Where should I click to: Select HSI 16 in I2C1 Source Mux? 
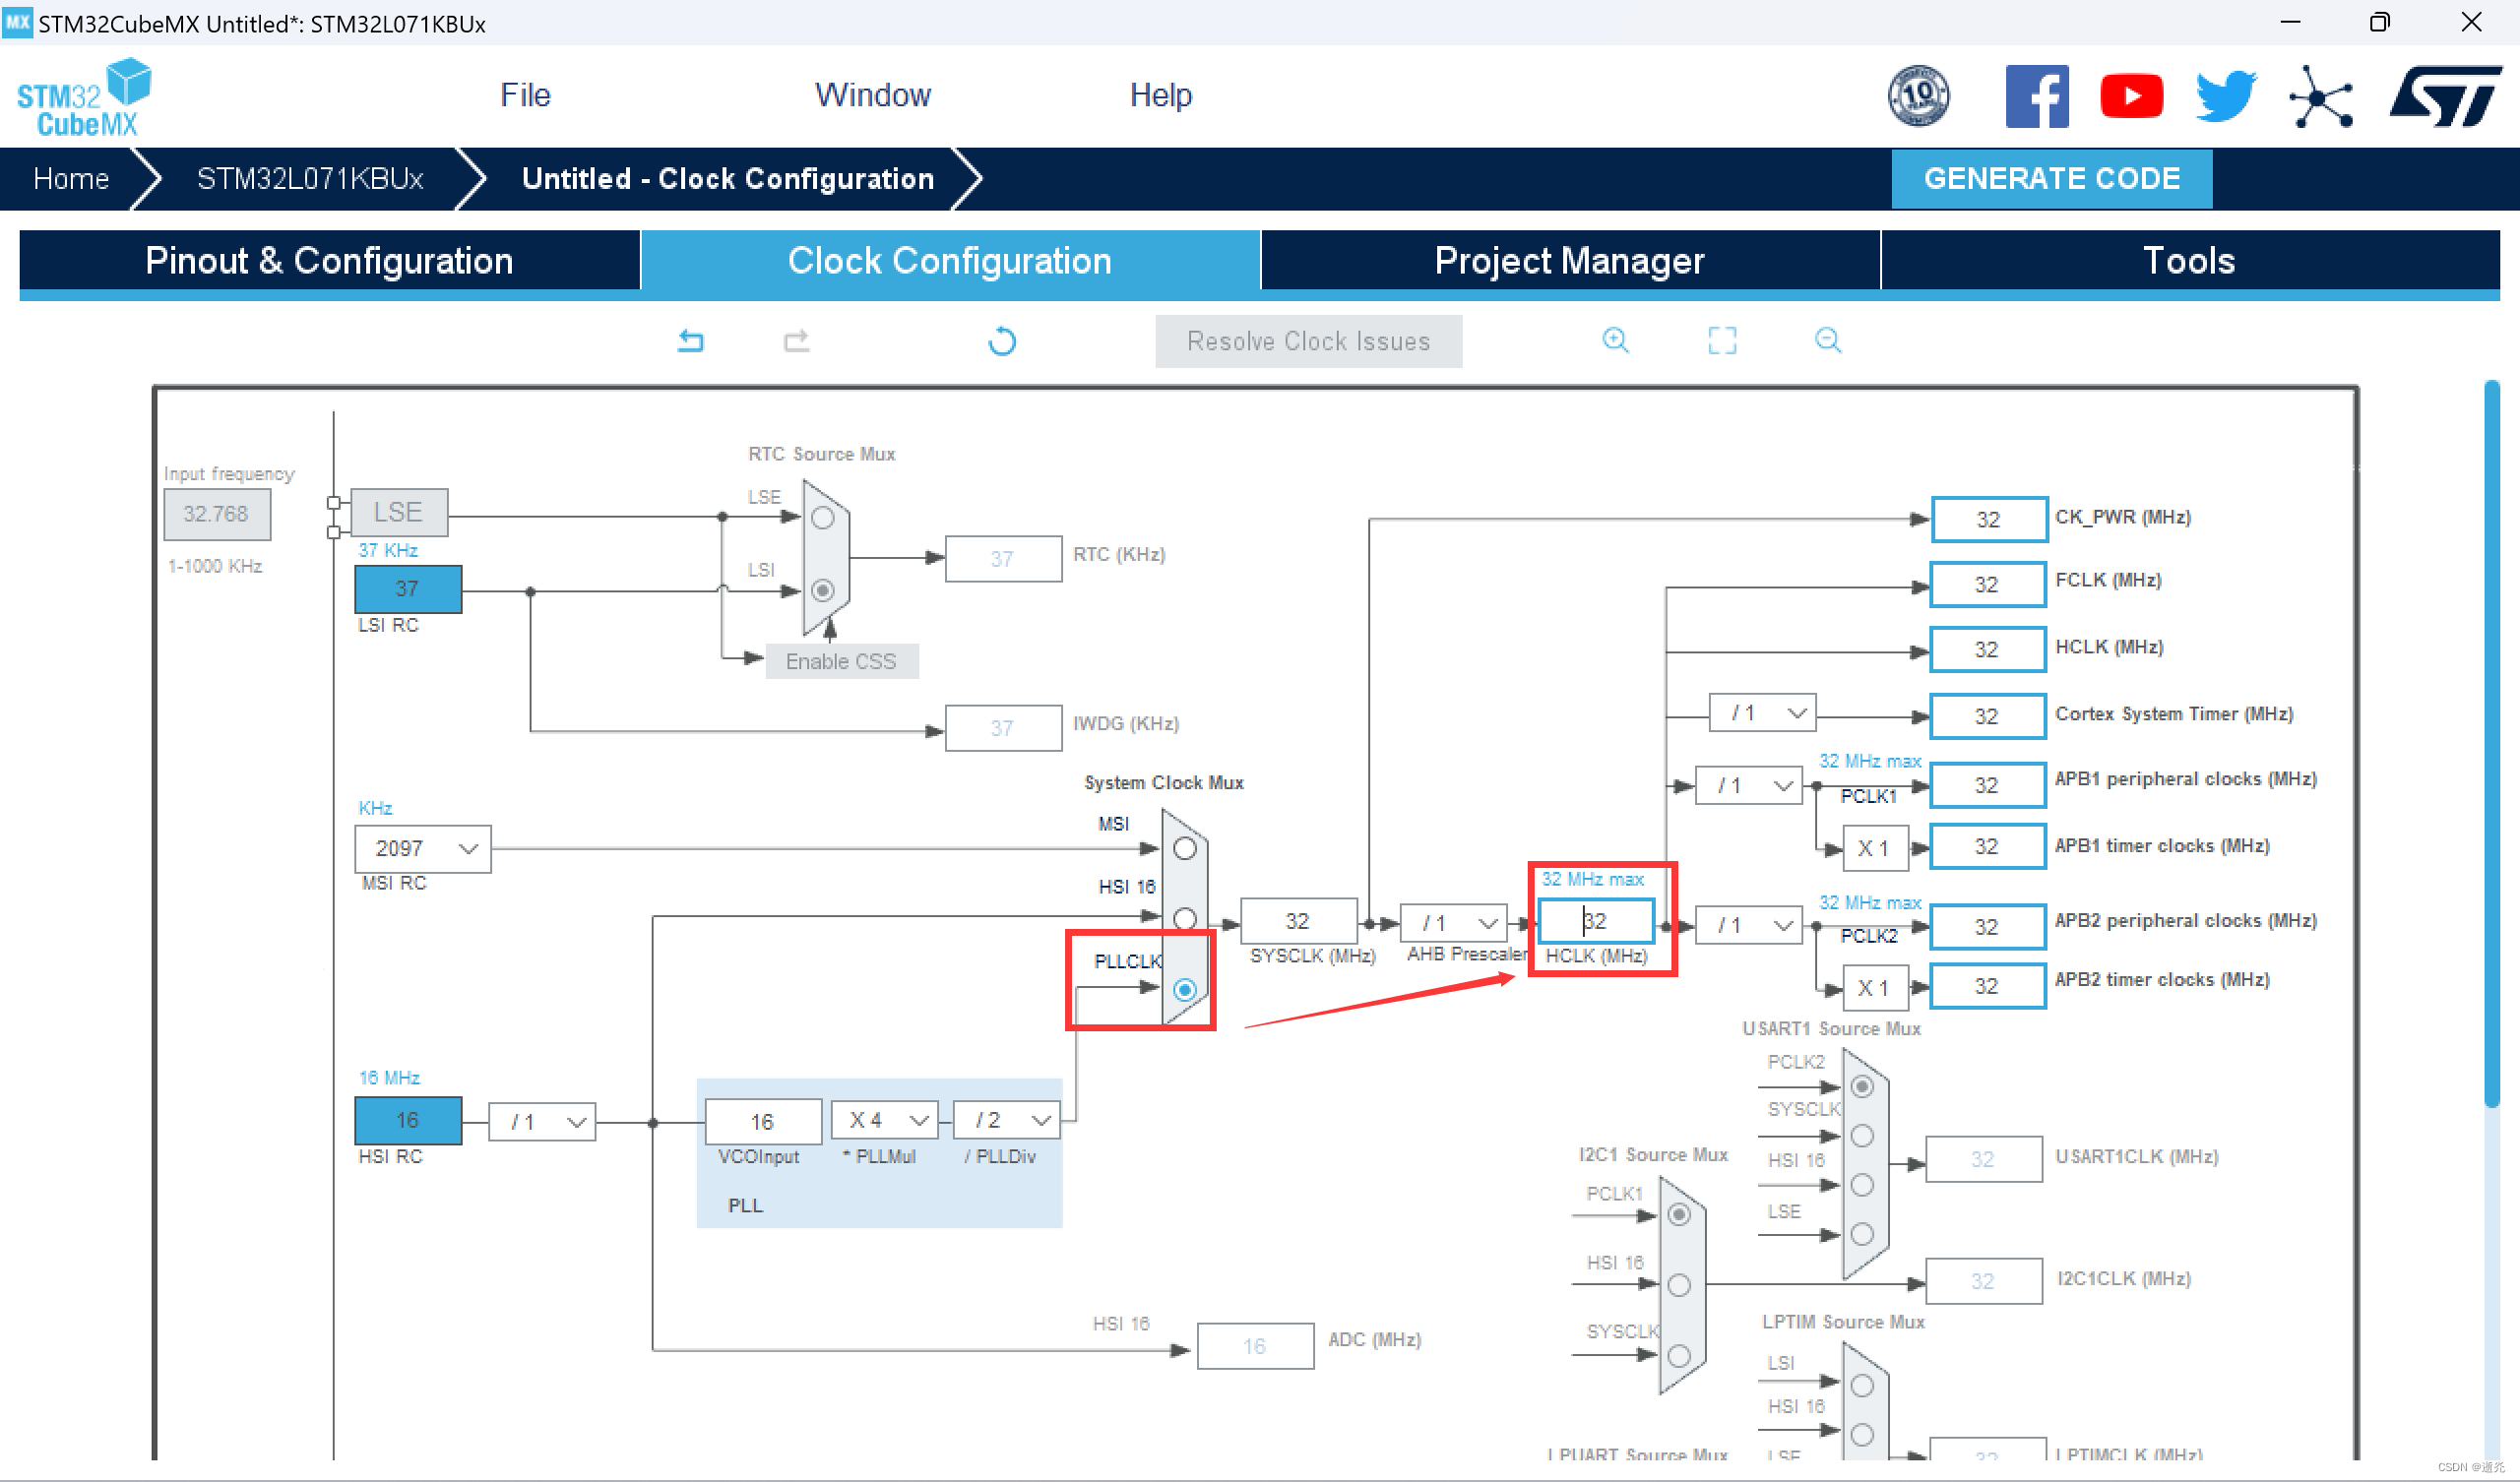pos(1679,1285)
